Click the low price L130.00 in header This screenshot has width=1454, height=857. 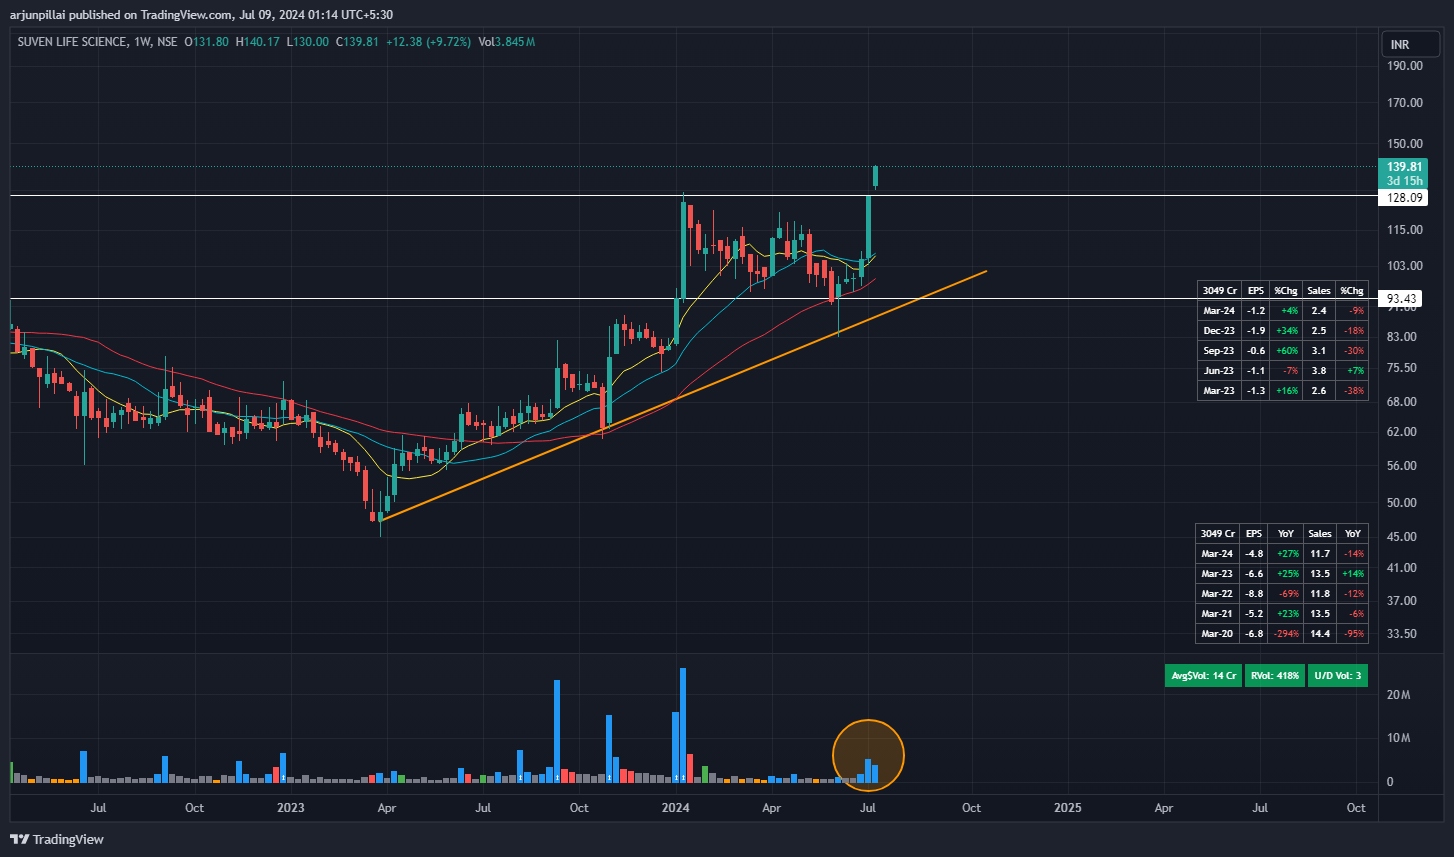(x=307, y=41)
